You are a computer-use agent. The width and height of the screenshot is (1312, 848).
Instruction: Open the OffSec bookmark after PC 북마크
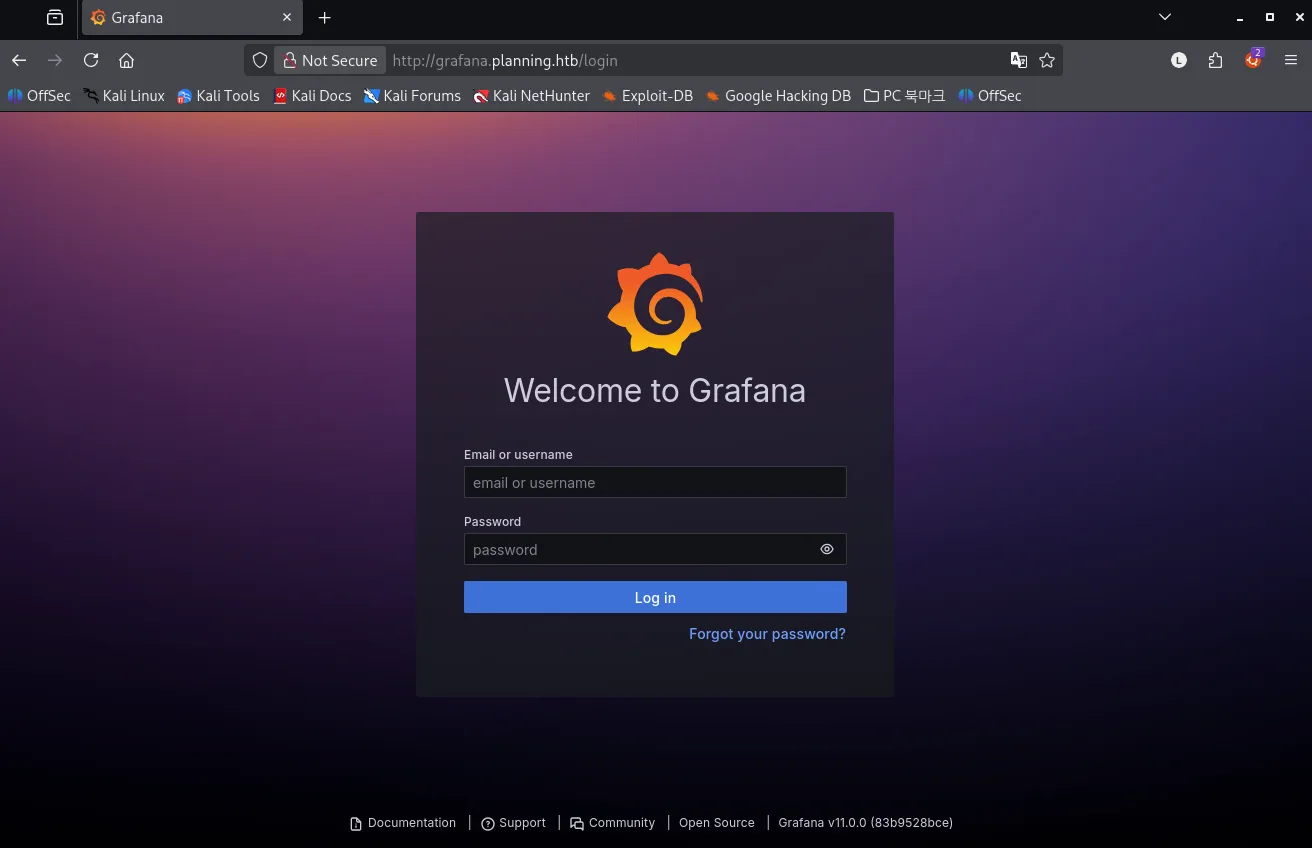coord(990,96)
